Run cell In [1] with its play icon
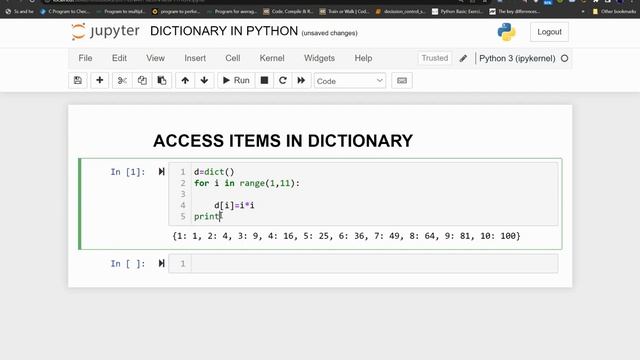This screenshot has width=640, height=360. coord(162,172)
